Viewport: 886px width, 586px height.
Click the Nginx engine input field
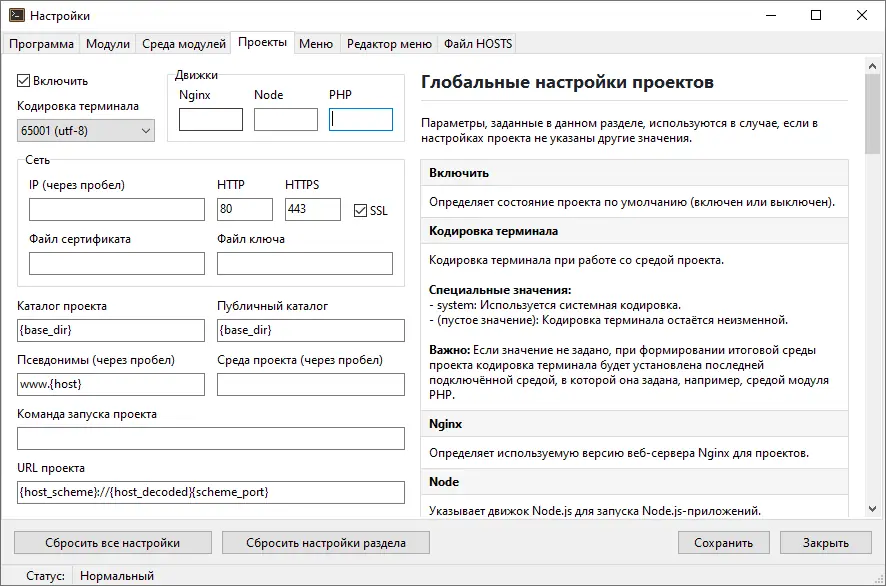point(211,120)
